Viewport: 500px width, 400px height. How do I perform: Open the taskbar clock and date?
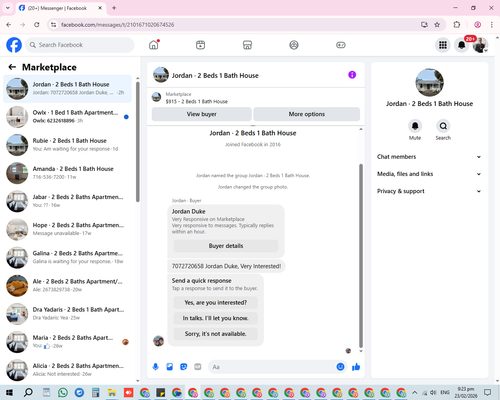pyautogui.click(x=466, y=392)
